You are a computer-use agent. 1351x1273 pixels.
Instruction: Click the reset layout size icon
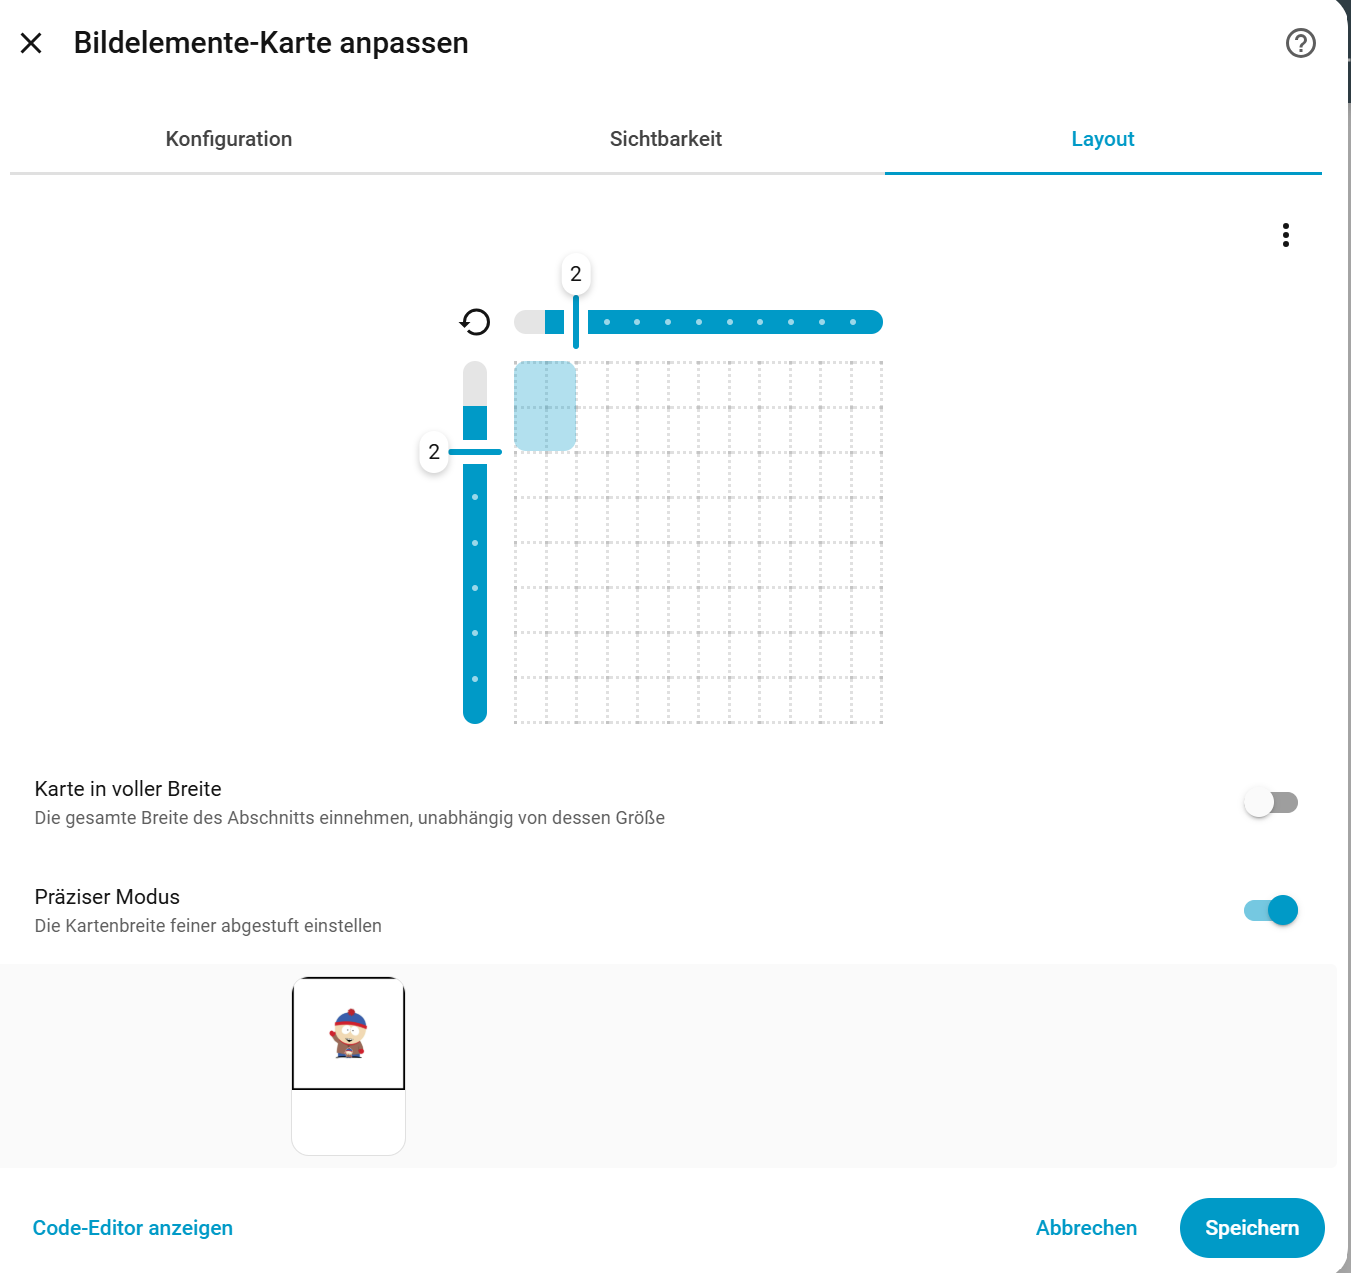[475, 322]
